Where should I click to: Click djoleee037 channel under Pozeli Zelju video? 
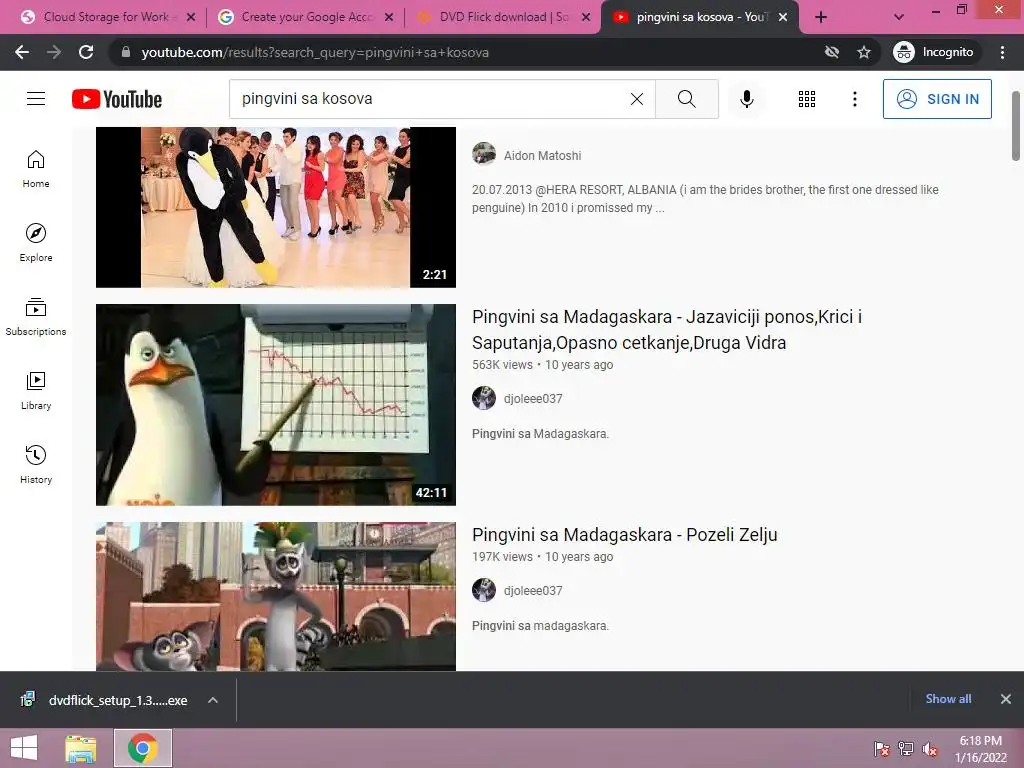(x=533, y=590)
